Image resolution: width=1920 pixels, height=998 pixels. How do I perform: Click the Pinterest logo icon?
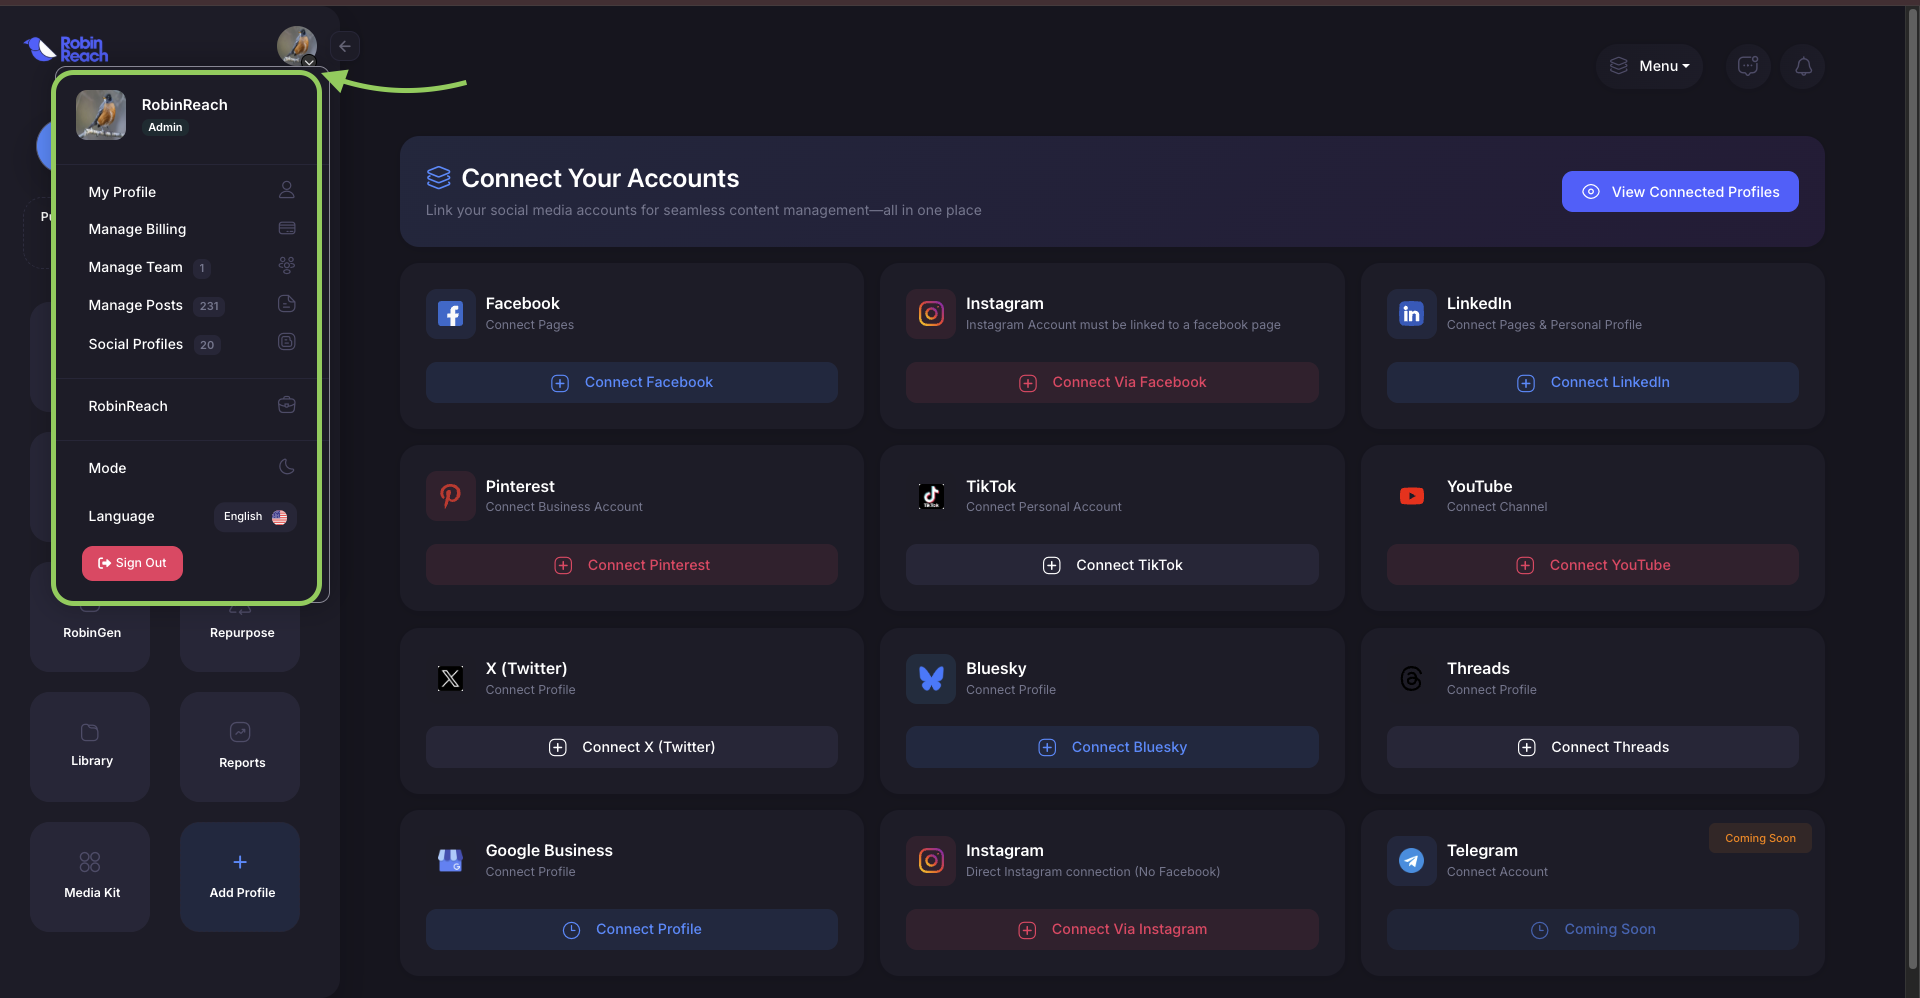(451, 496)
